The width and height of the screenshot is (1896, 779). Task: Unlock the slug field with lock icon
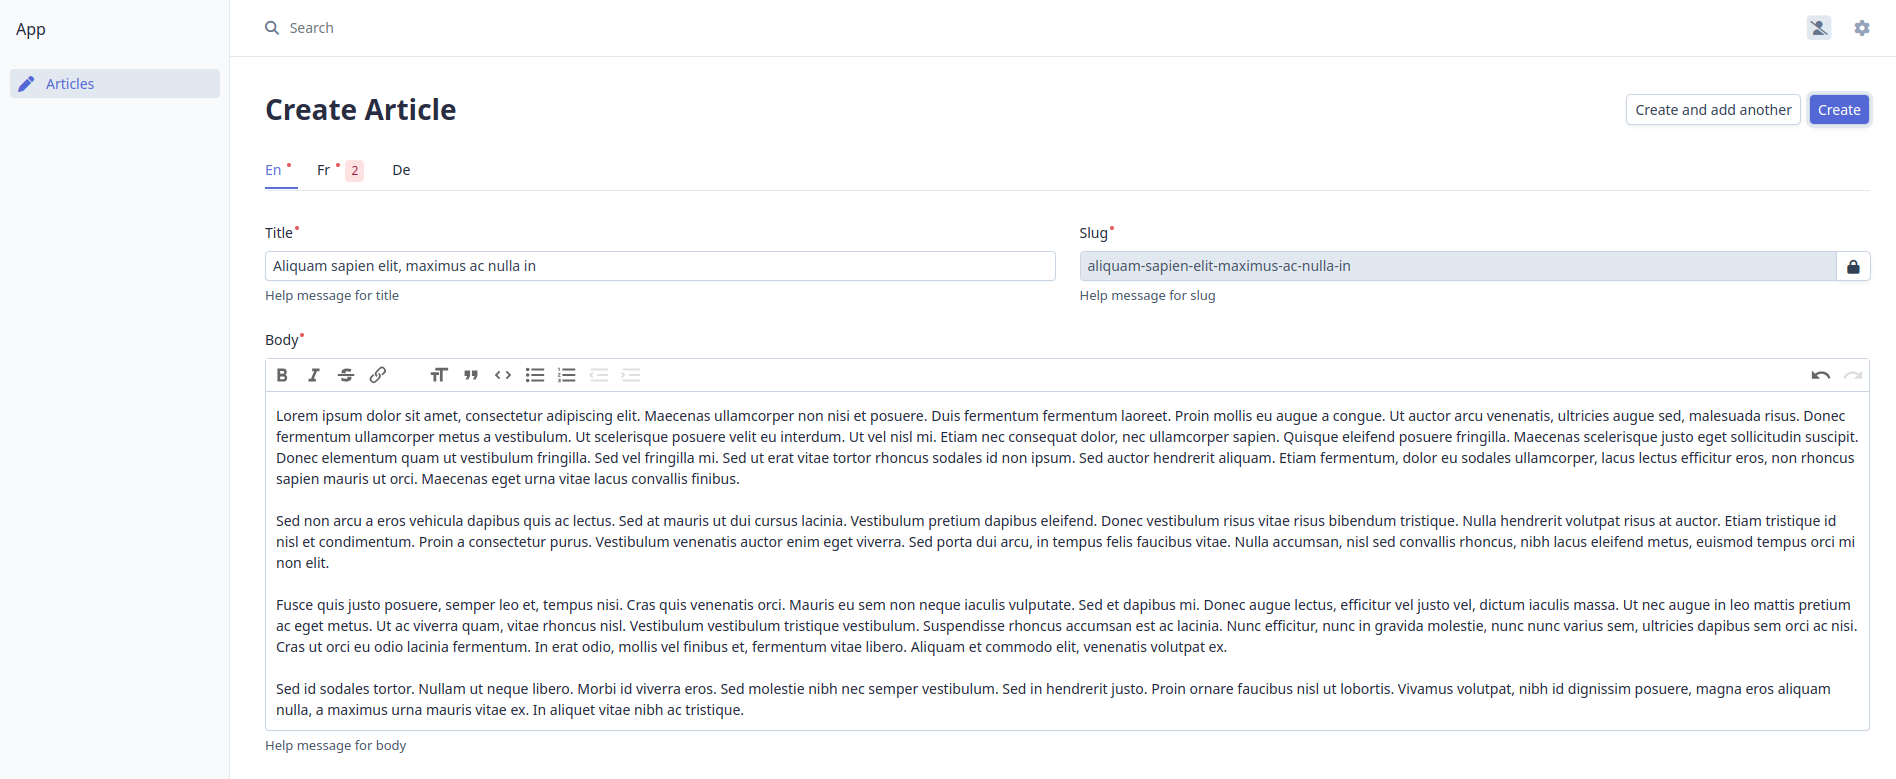pos(1853,266)
